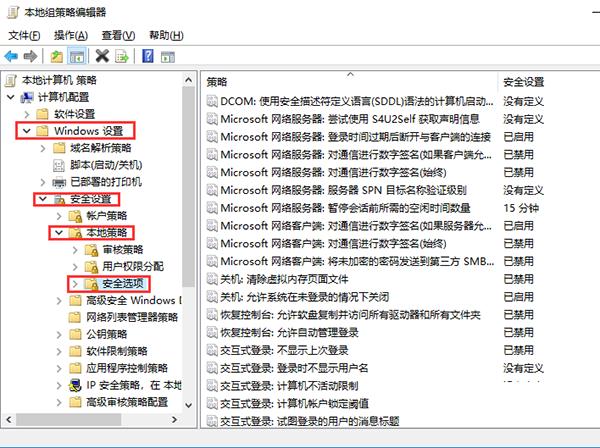Click tree pane scroll down arrow
This screenshot has height=448, width=600.
188,405
